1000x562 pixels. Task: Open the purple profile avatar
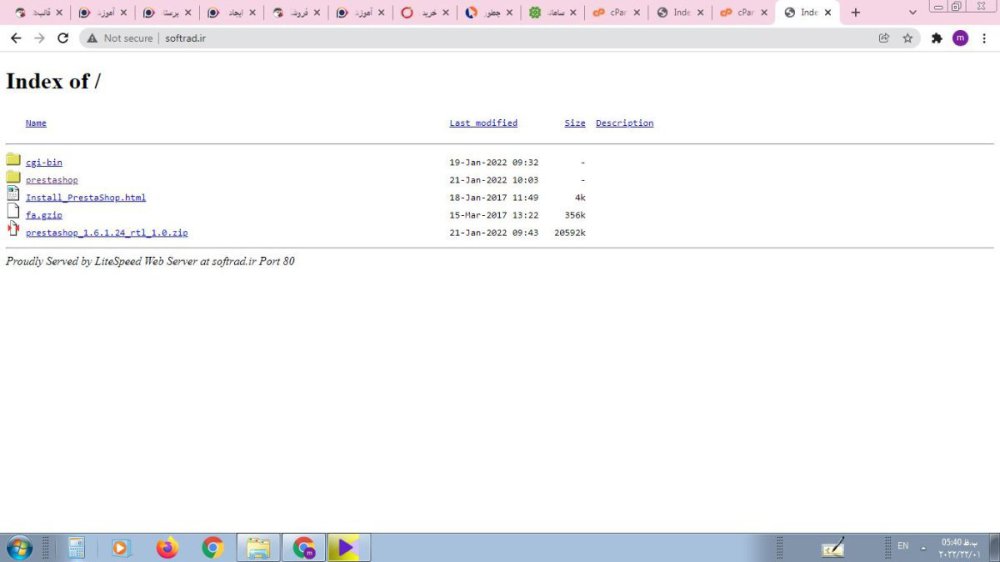point(960,38)
